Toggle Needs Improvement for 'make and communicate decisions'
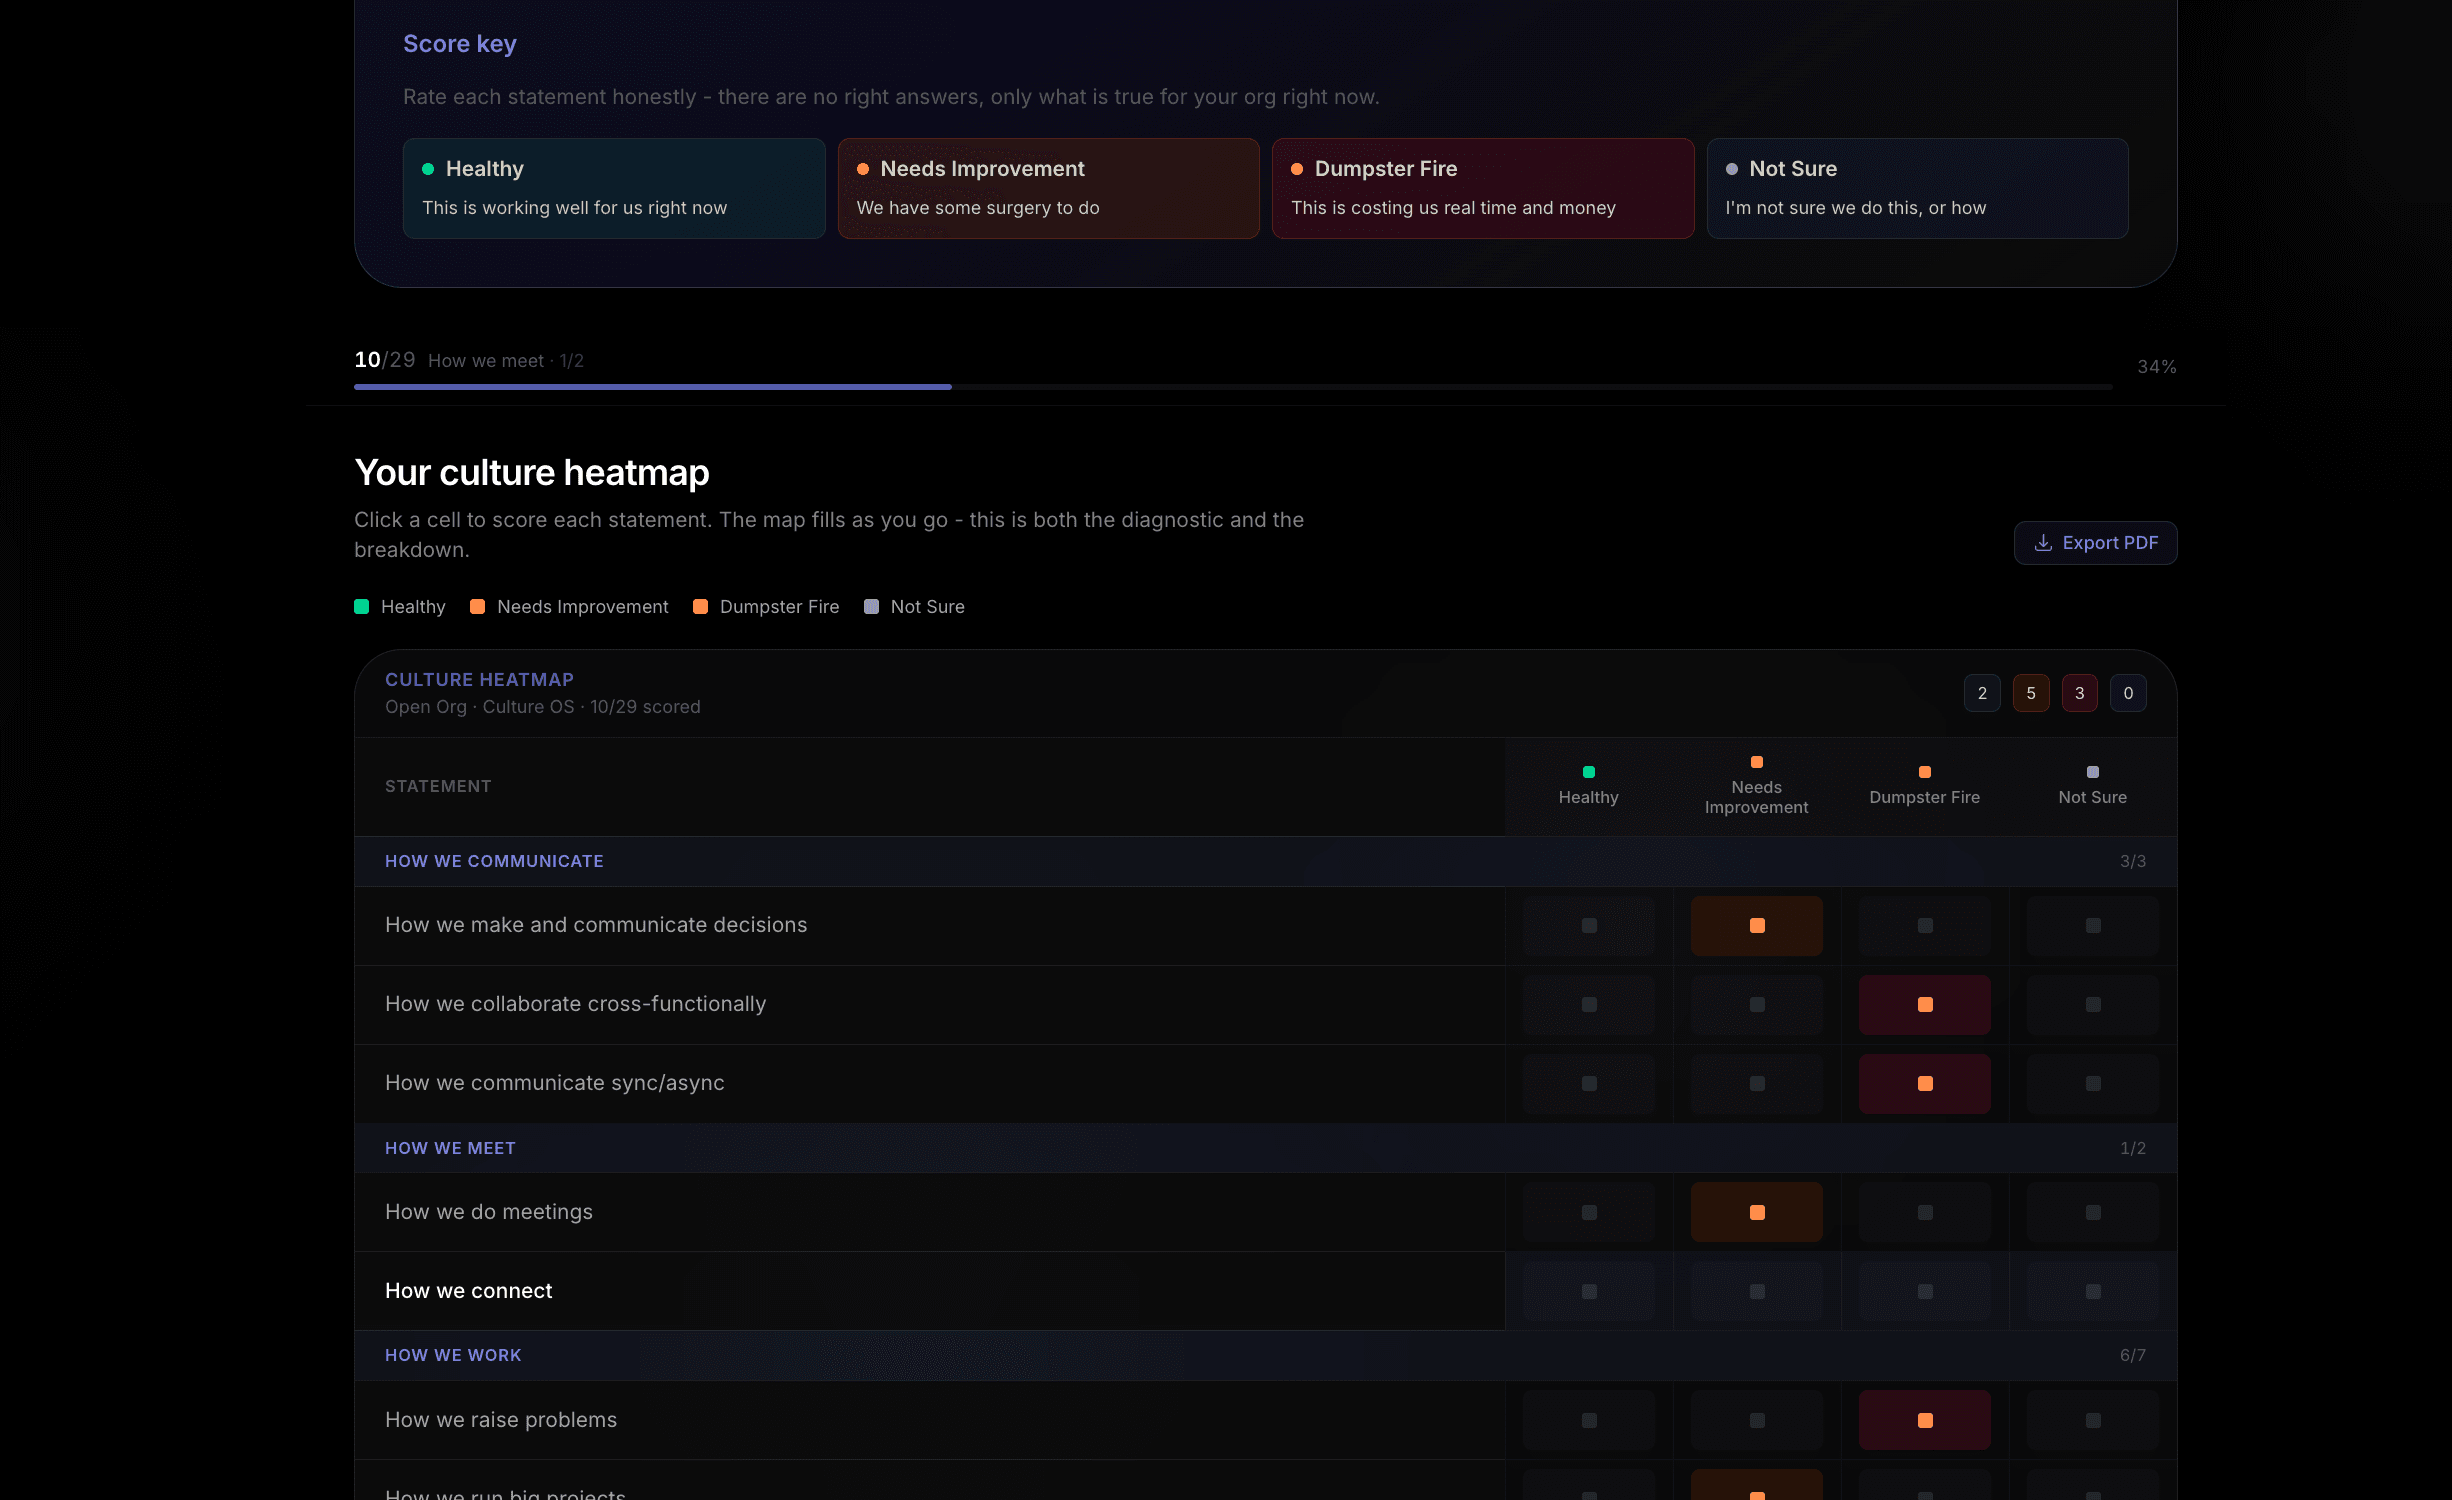 [1757, 926]
